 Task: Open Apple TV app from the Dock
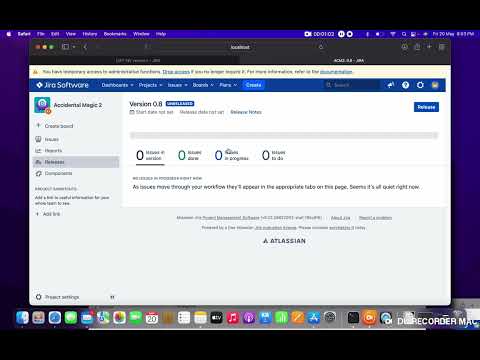[216, 318]
